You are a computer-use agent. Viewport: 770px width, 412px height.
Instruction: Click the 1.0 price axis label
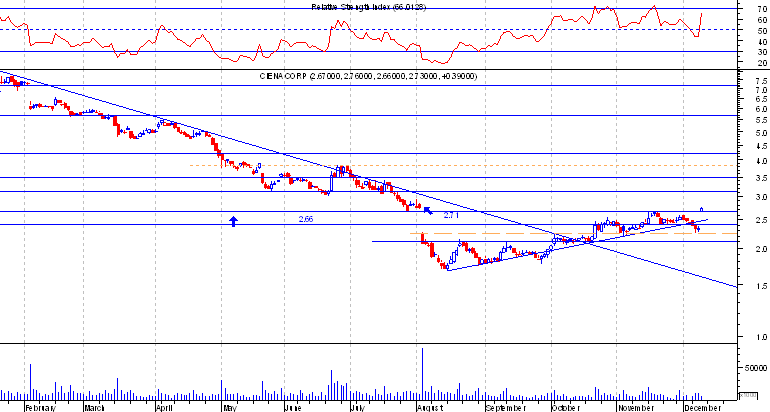(762, 338)
